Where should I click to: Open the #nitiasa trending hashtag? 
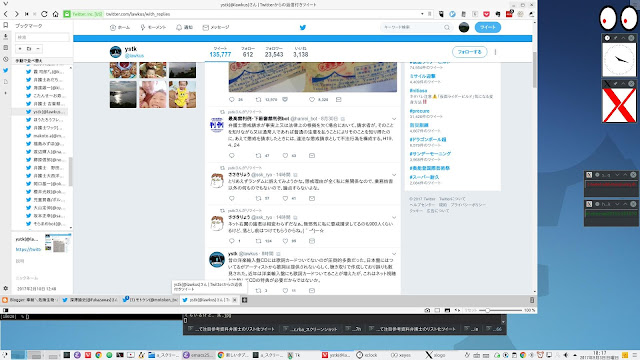pyautogui.click(x=418, y=91)
